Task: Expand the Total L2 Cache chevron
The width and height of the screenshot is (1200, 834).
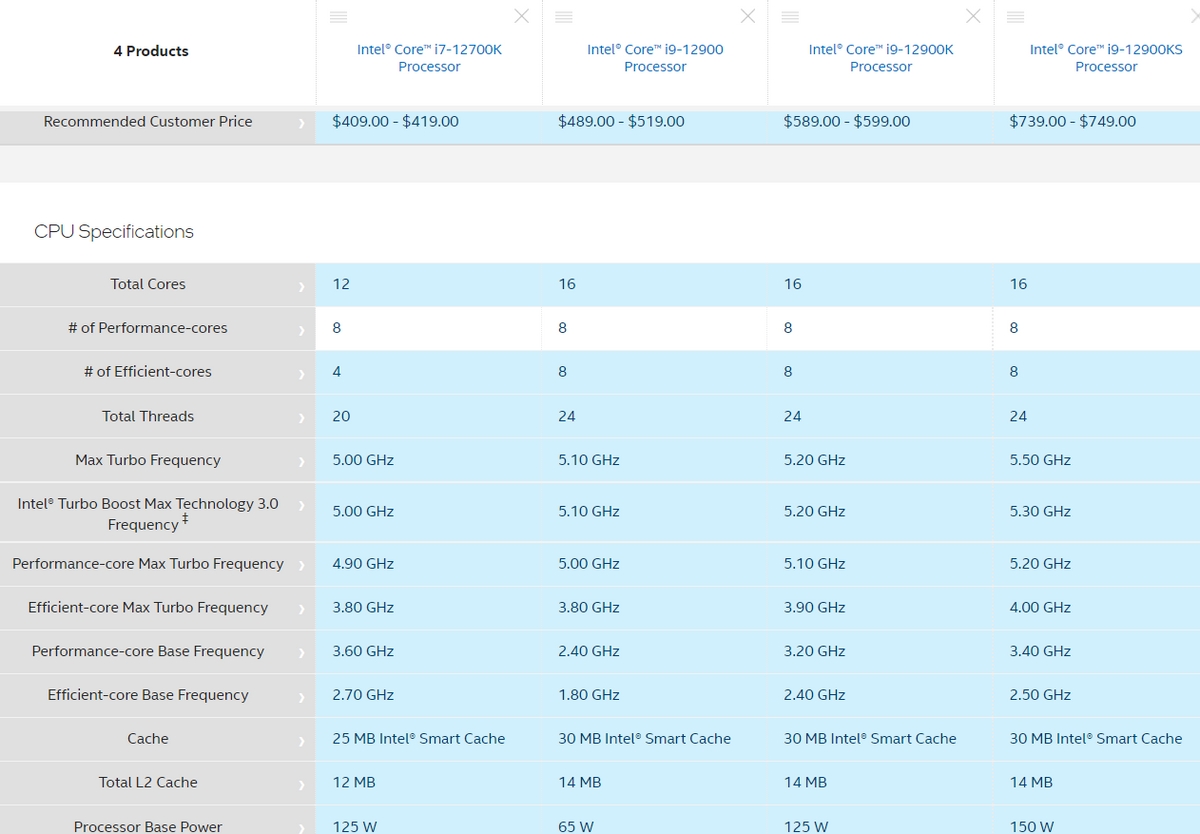Action: tap(301, 785)
